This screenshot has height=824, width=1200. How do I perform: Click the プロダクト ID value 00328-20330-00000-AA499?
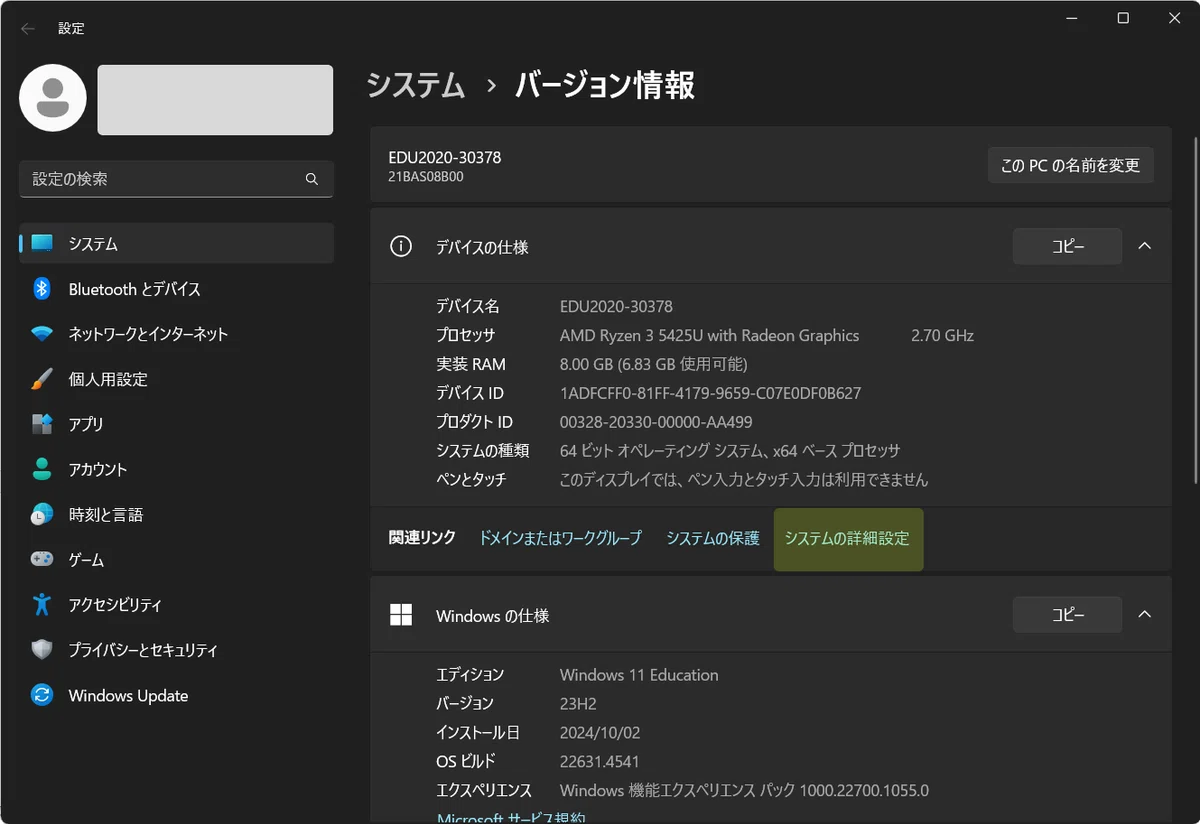coord(656,422)
